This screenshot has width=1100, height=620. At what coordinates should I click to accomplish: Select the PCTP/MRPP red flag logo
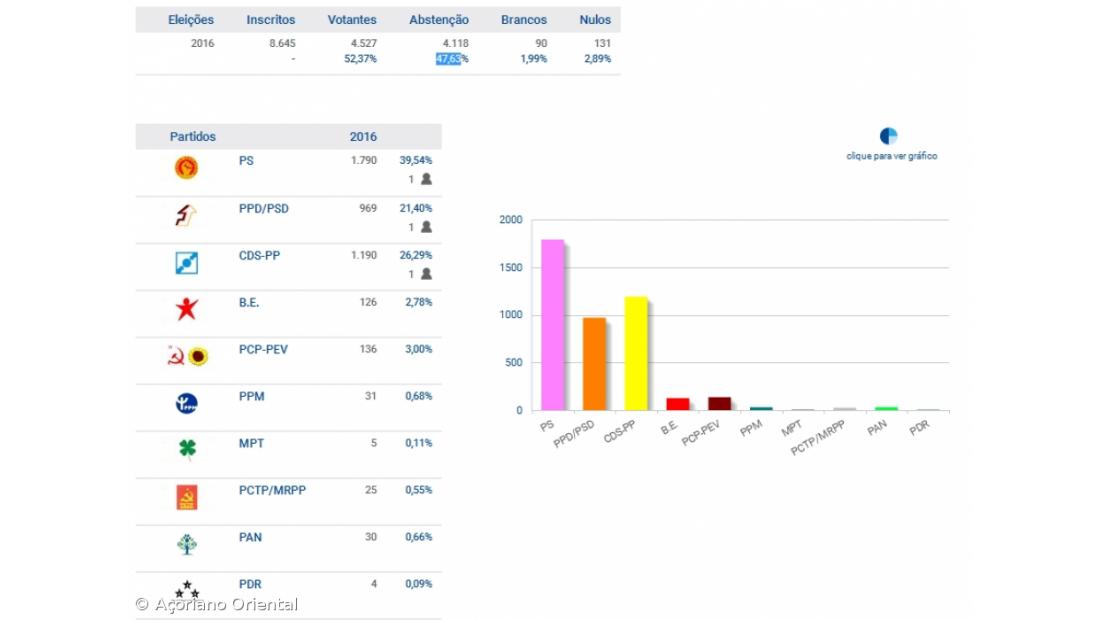click(186, 497)
